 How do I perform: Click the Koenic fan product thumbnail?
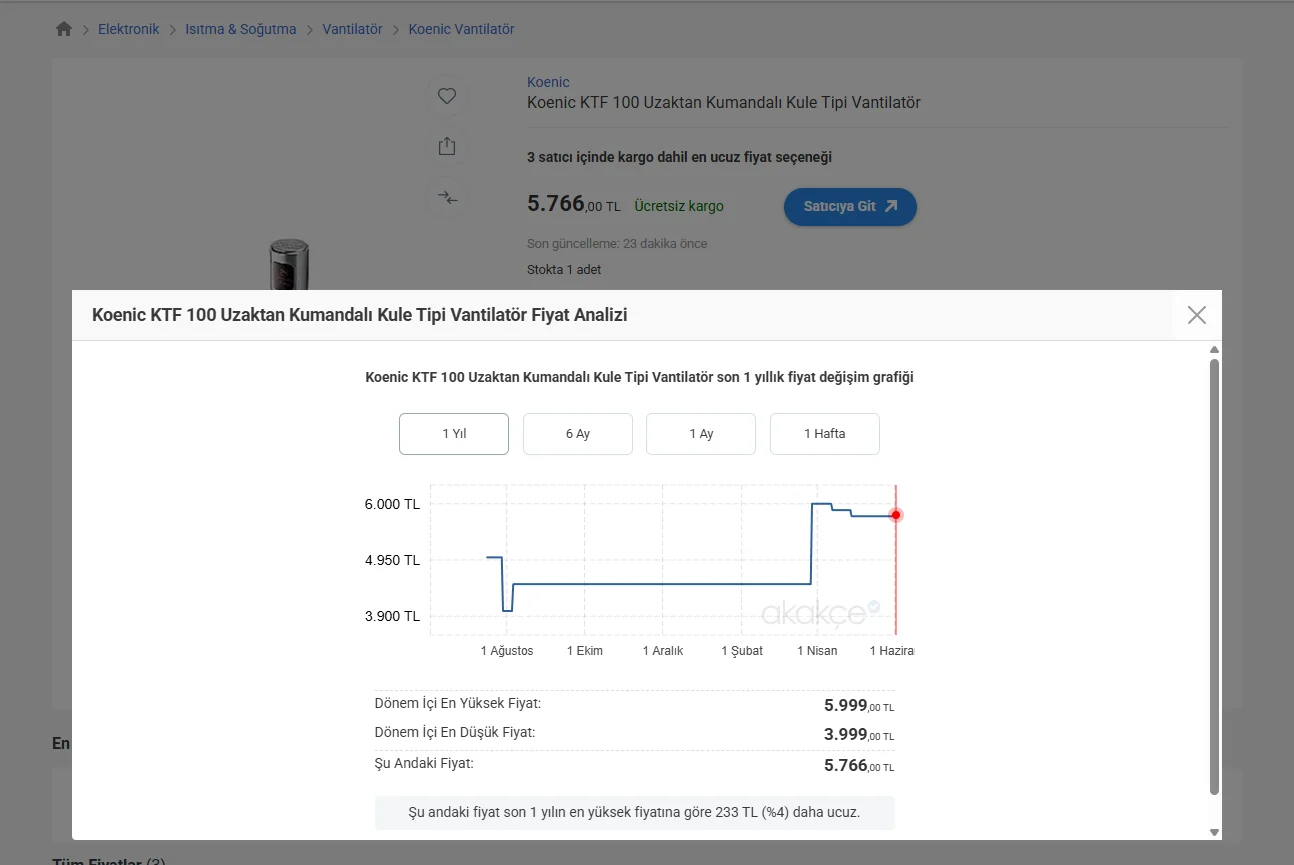point(288,264)
